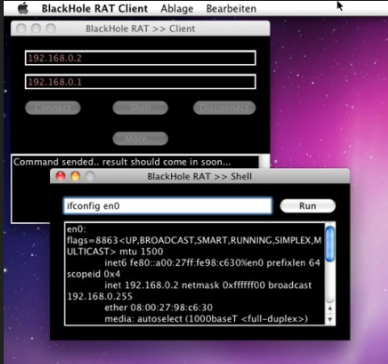This screenshot has height=364, width=388.
Task: Click the 'inet 192.168.0.2 netmask' output line
Action: [208, 285]
